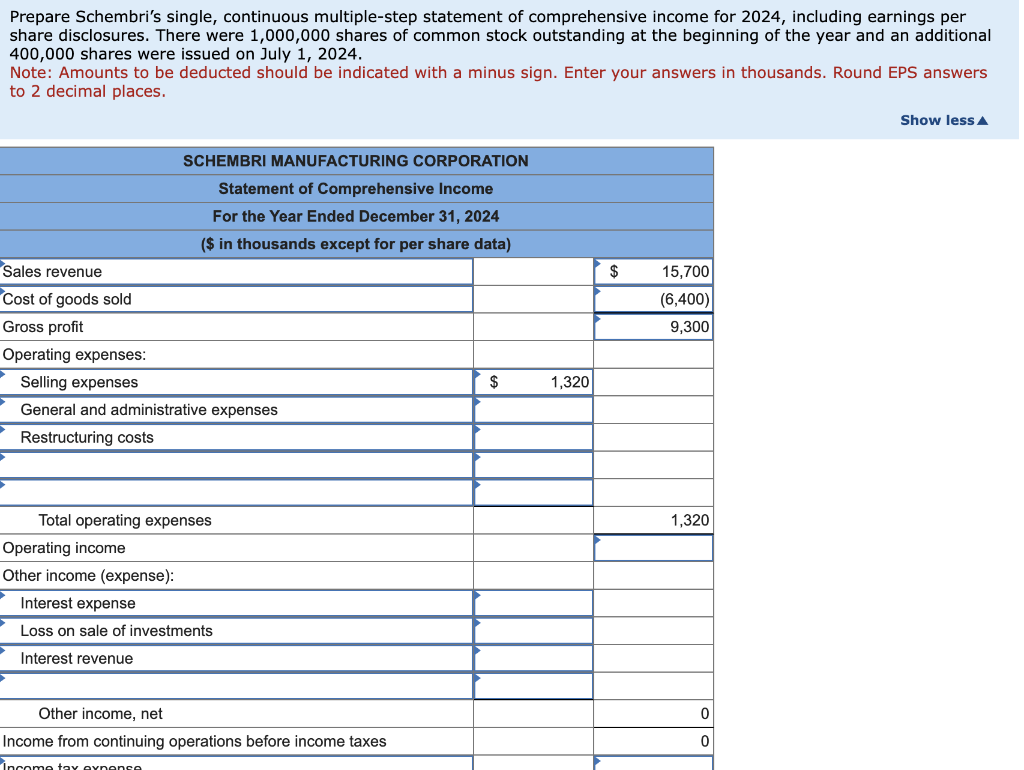
Task: Open the blank account label selector below Restructuring costs
Action: point(235,464)
